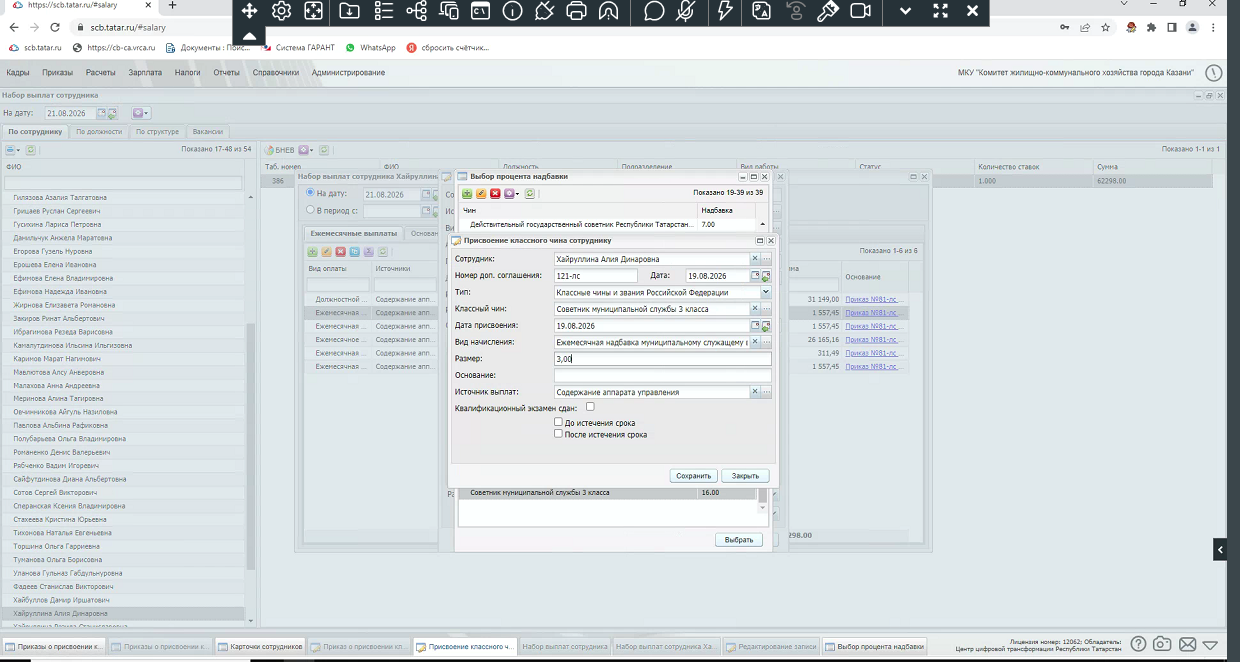Screen dimensions: 1240x662
Task: Tick После истечения срока checkbox
Action: [x=559, y=434]
